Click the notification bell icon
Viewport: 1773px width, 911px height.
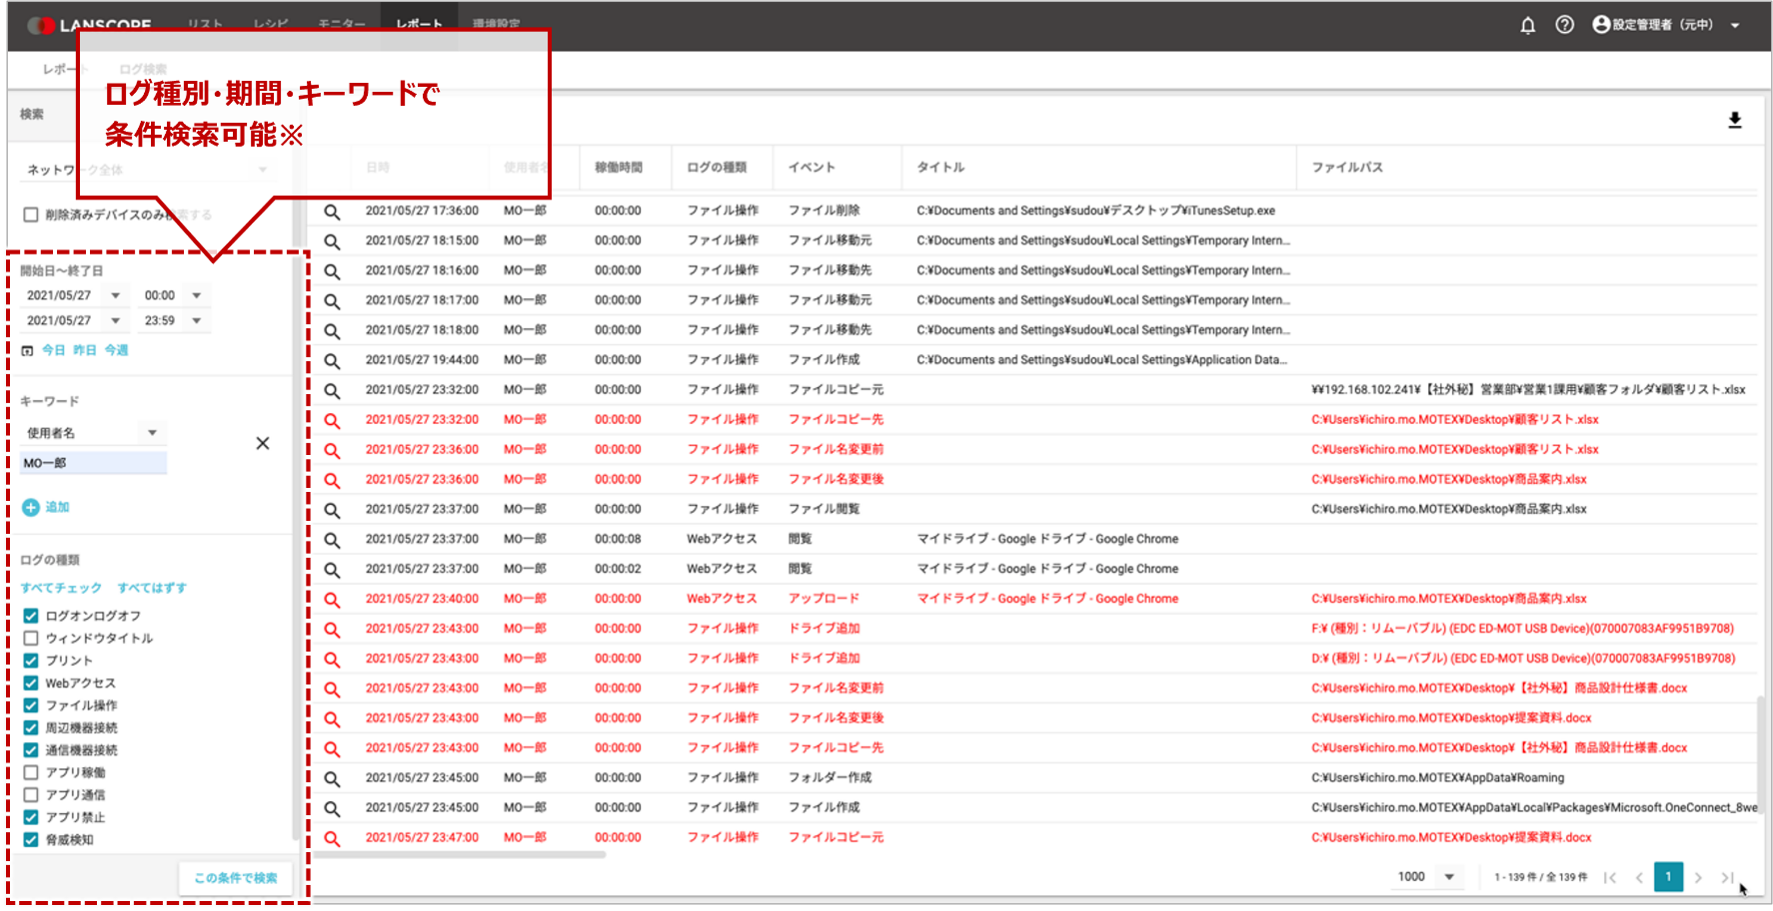click(1527, 25)
